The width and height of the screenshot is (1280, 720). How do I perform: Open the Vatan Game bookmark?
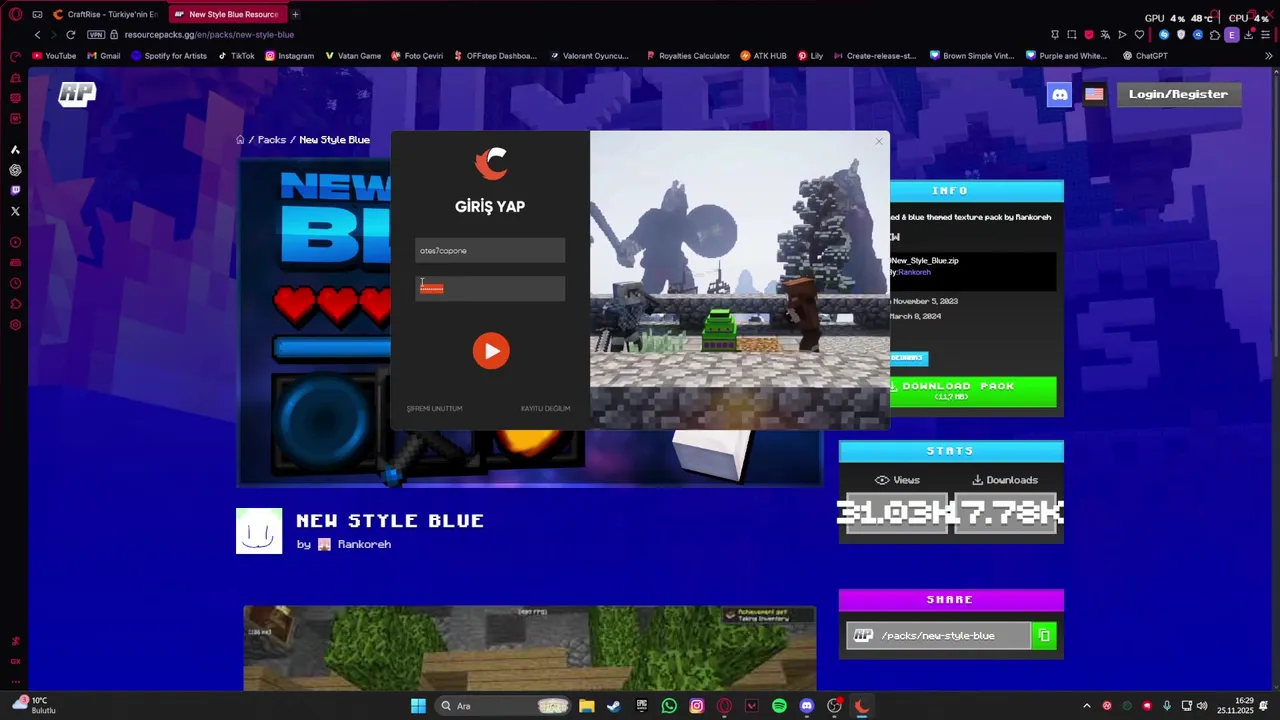pos(353,56)
